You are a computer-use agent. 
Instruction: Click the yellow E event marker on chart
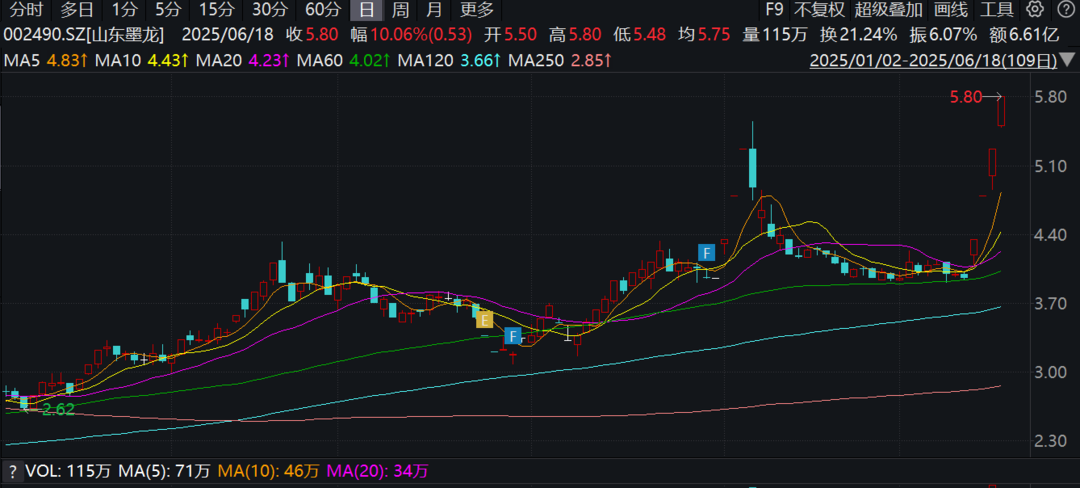484,320
